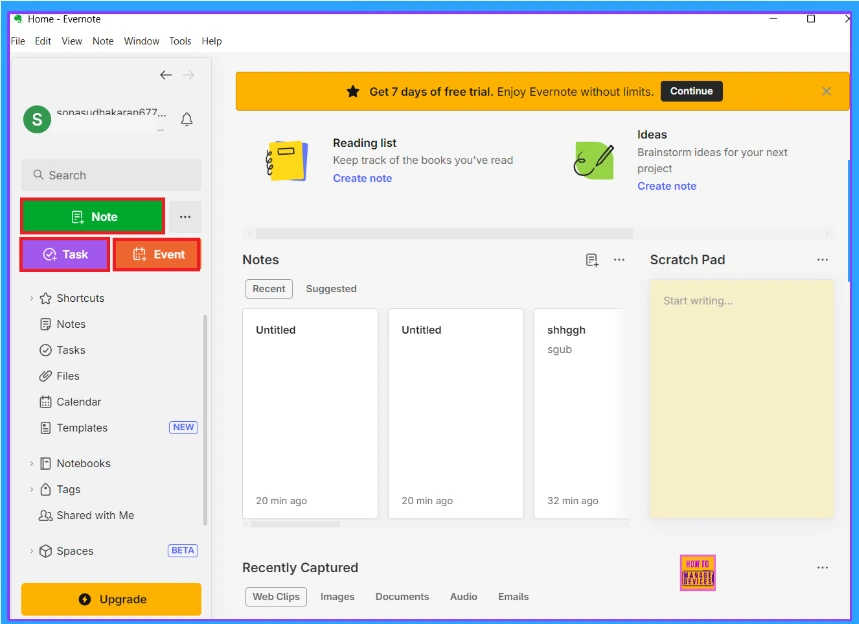This screenshot has height=624, width=859.
Task: Click the Search field
Action: point(111,175)
